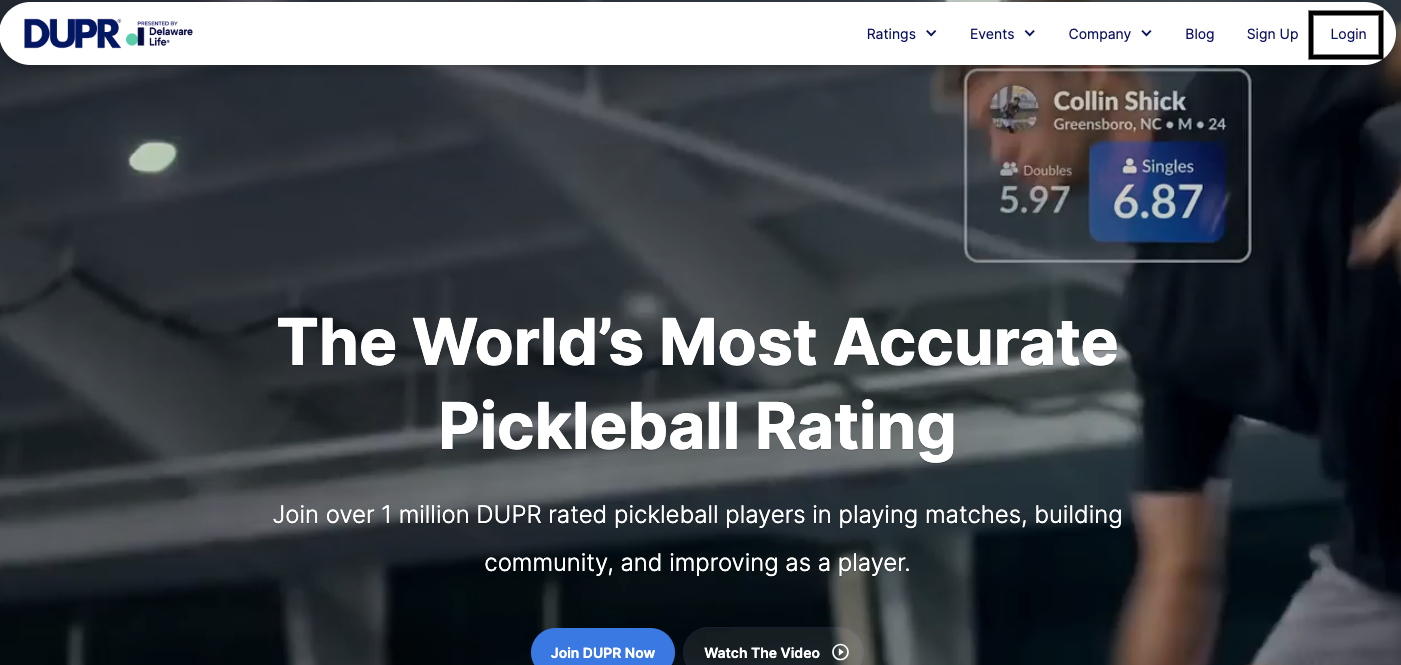Click the single-person Singles icon
The image size is (1401, 665).
point(1129,166)
